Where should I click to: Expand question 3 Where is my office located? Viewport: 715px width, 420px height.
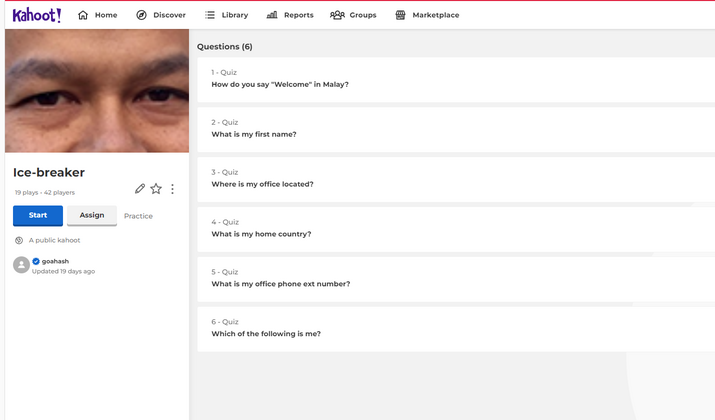point(456,180)
